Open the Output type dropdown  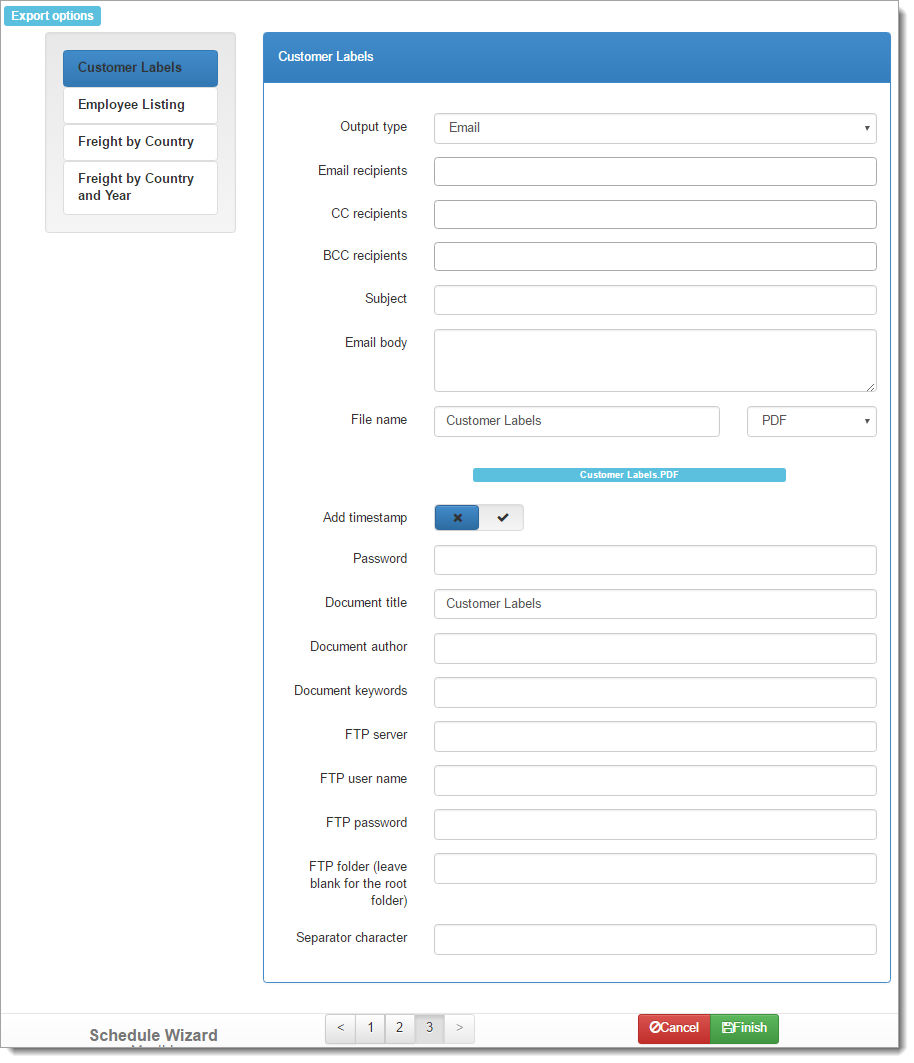tap(654, 128)
